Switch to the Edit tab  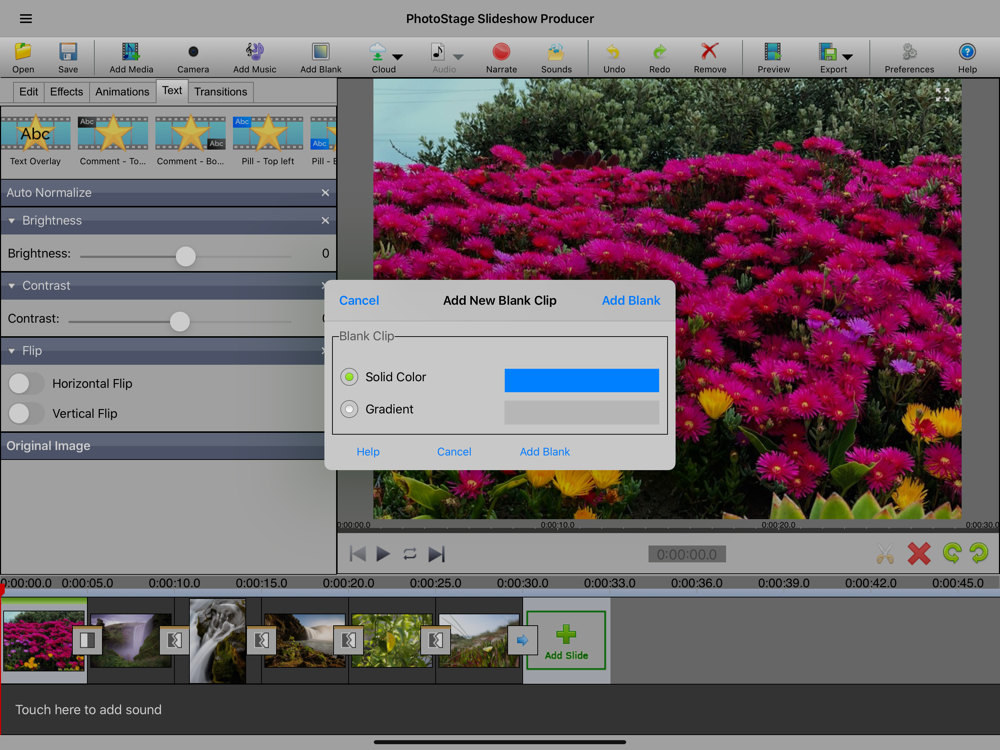tap(28, 92)
